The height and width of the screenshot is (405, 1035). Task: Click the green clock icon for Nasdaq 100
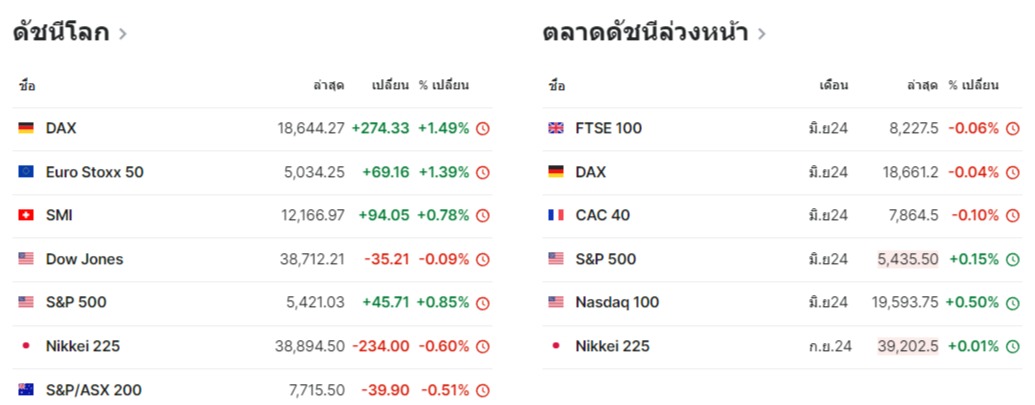(1013, 302)
